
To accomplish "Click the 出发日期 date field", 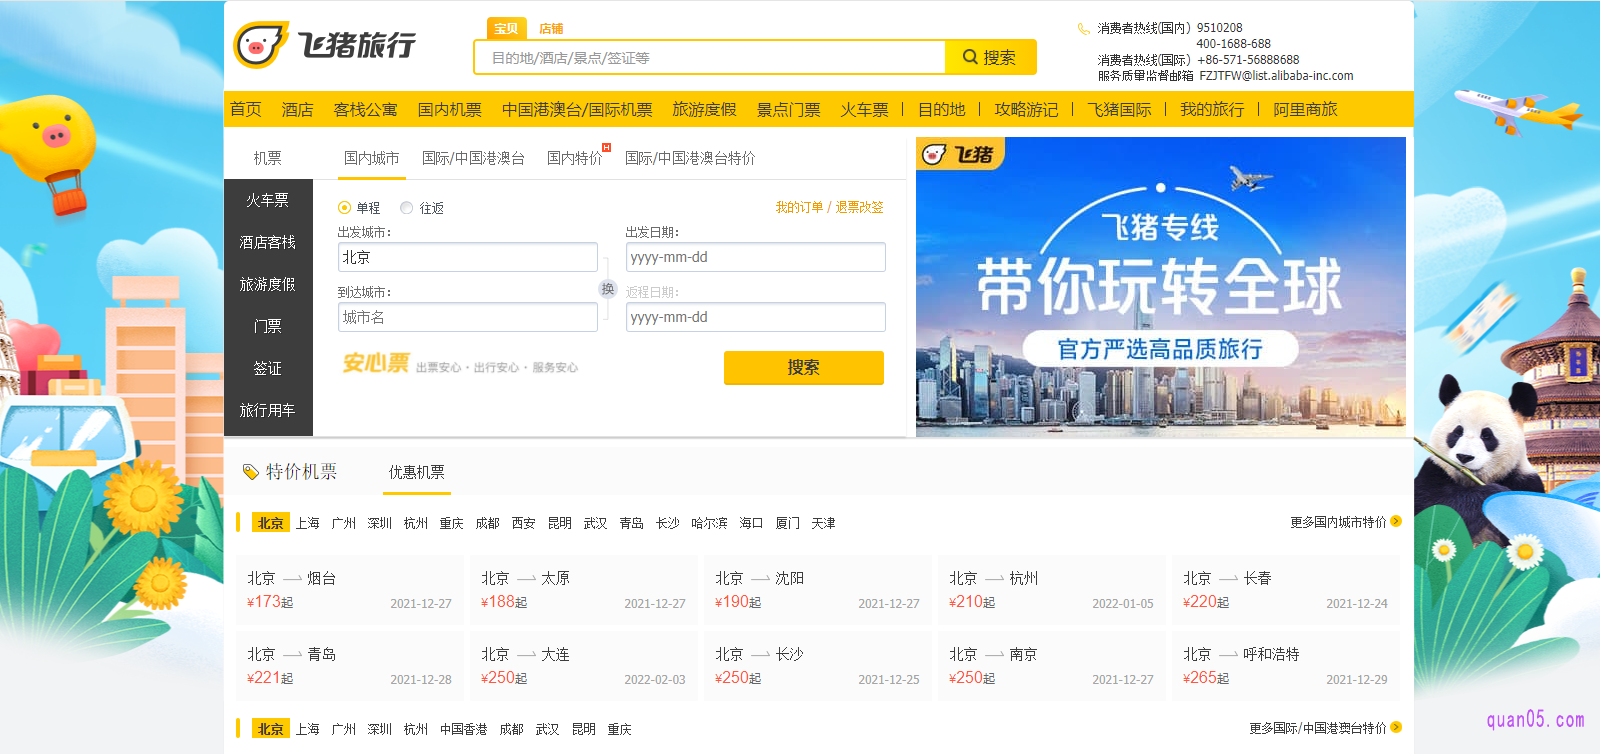I will coord(756,257).
